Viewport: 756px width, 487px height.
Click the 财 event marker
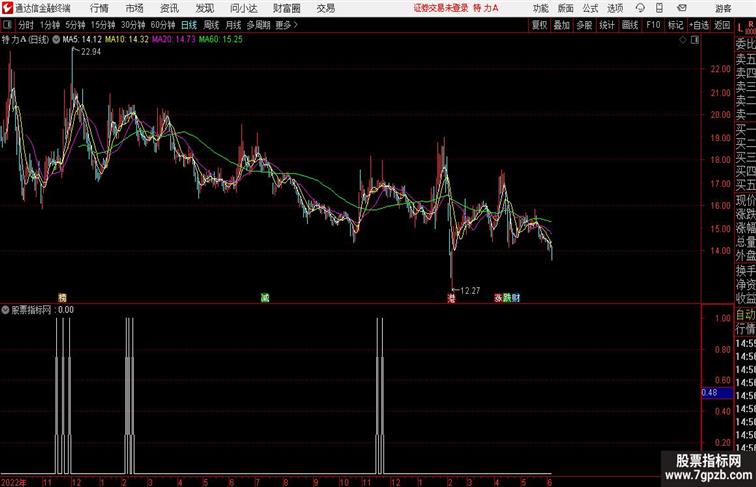(x=516, y=298)
